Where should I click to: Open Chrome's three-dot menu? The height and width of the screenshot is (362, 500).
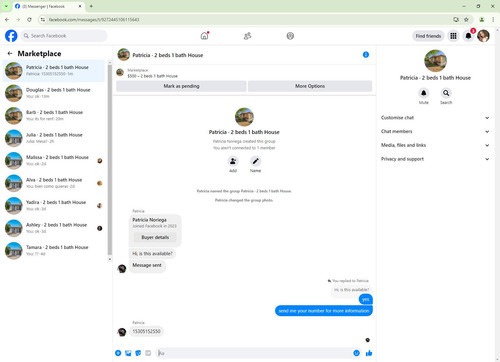[493, 20]
